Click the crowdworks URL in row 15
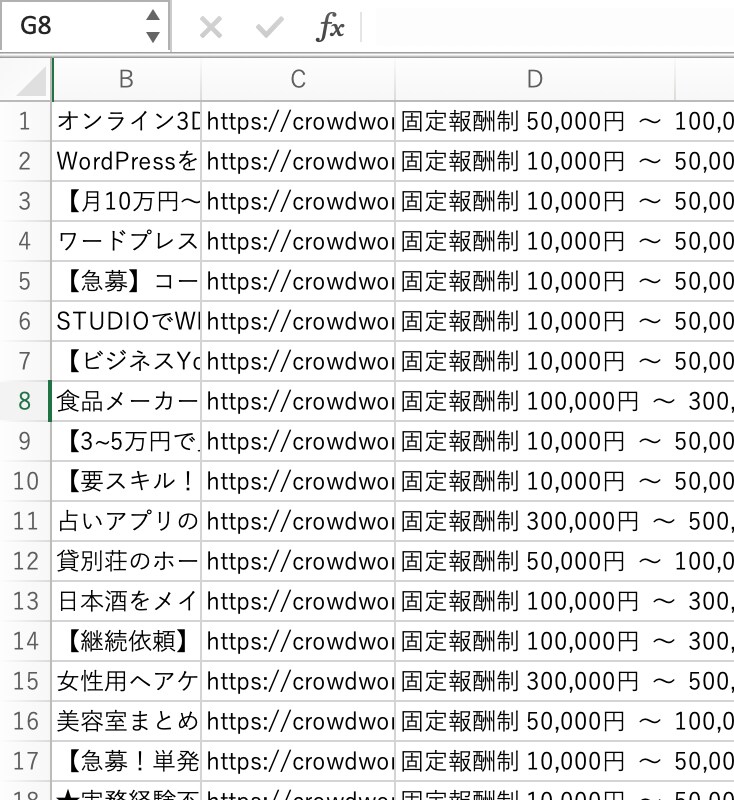This screenshot has width=734, height=800. [x=298, y=681]
